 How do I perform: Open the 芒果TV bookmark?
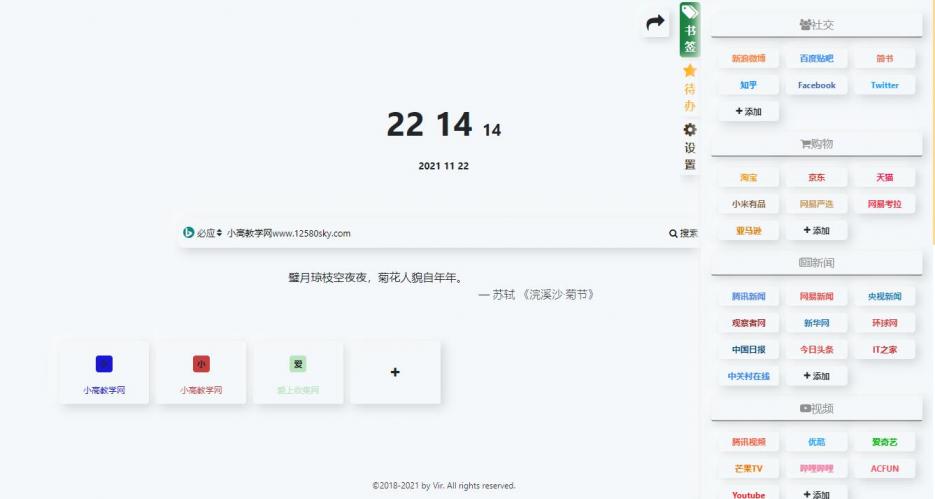[x=748, y=469]
